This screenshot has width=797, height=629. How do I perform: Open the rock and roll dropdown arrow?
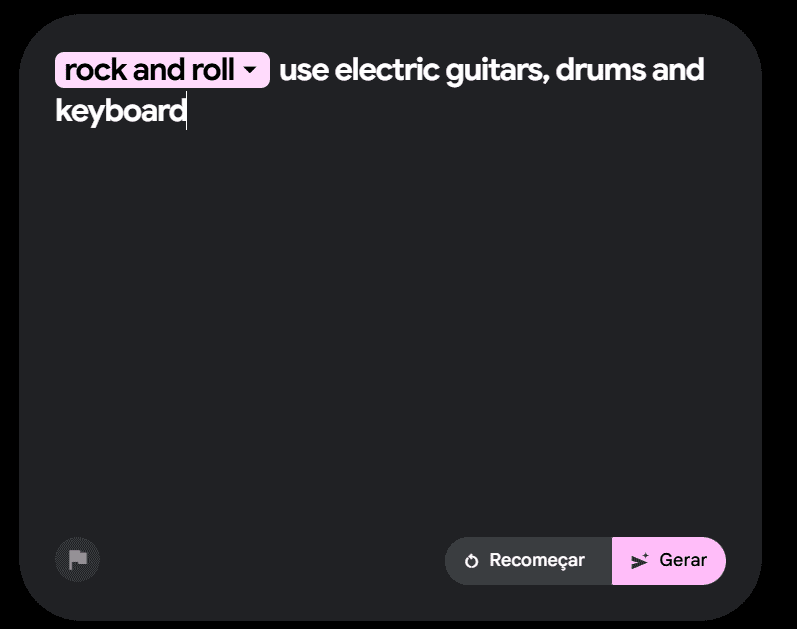251,71
